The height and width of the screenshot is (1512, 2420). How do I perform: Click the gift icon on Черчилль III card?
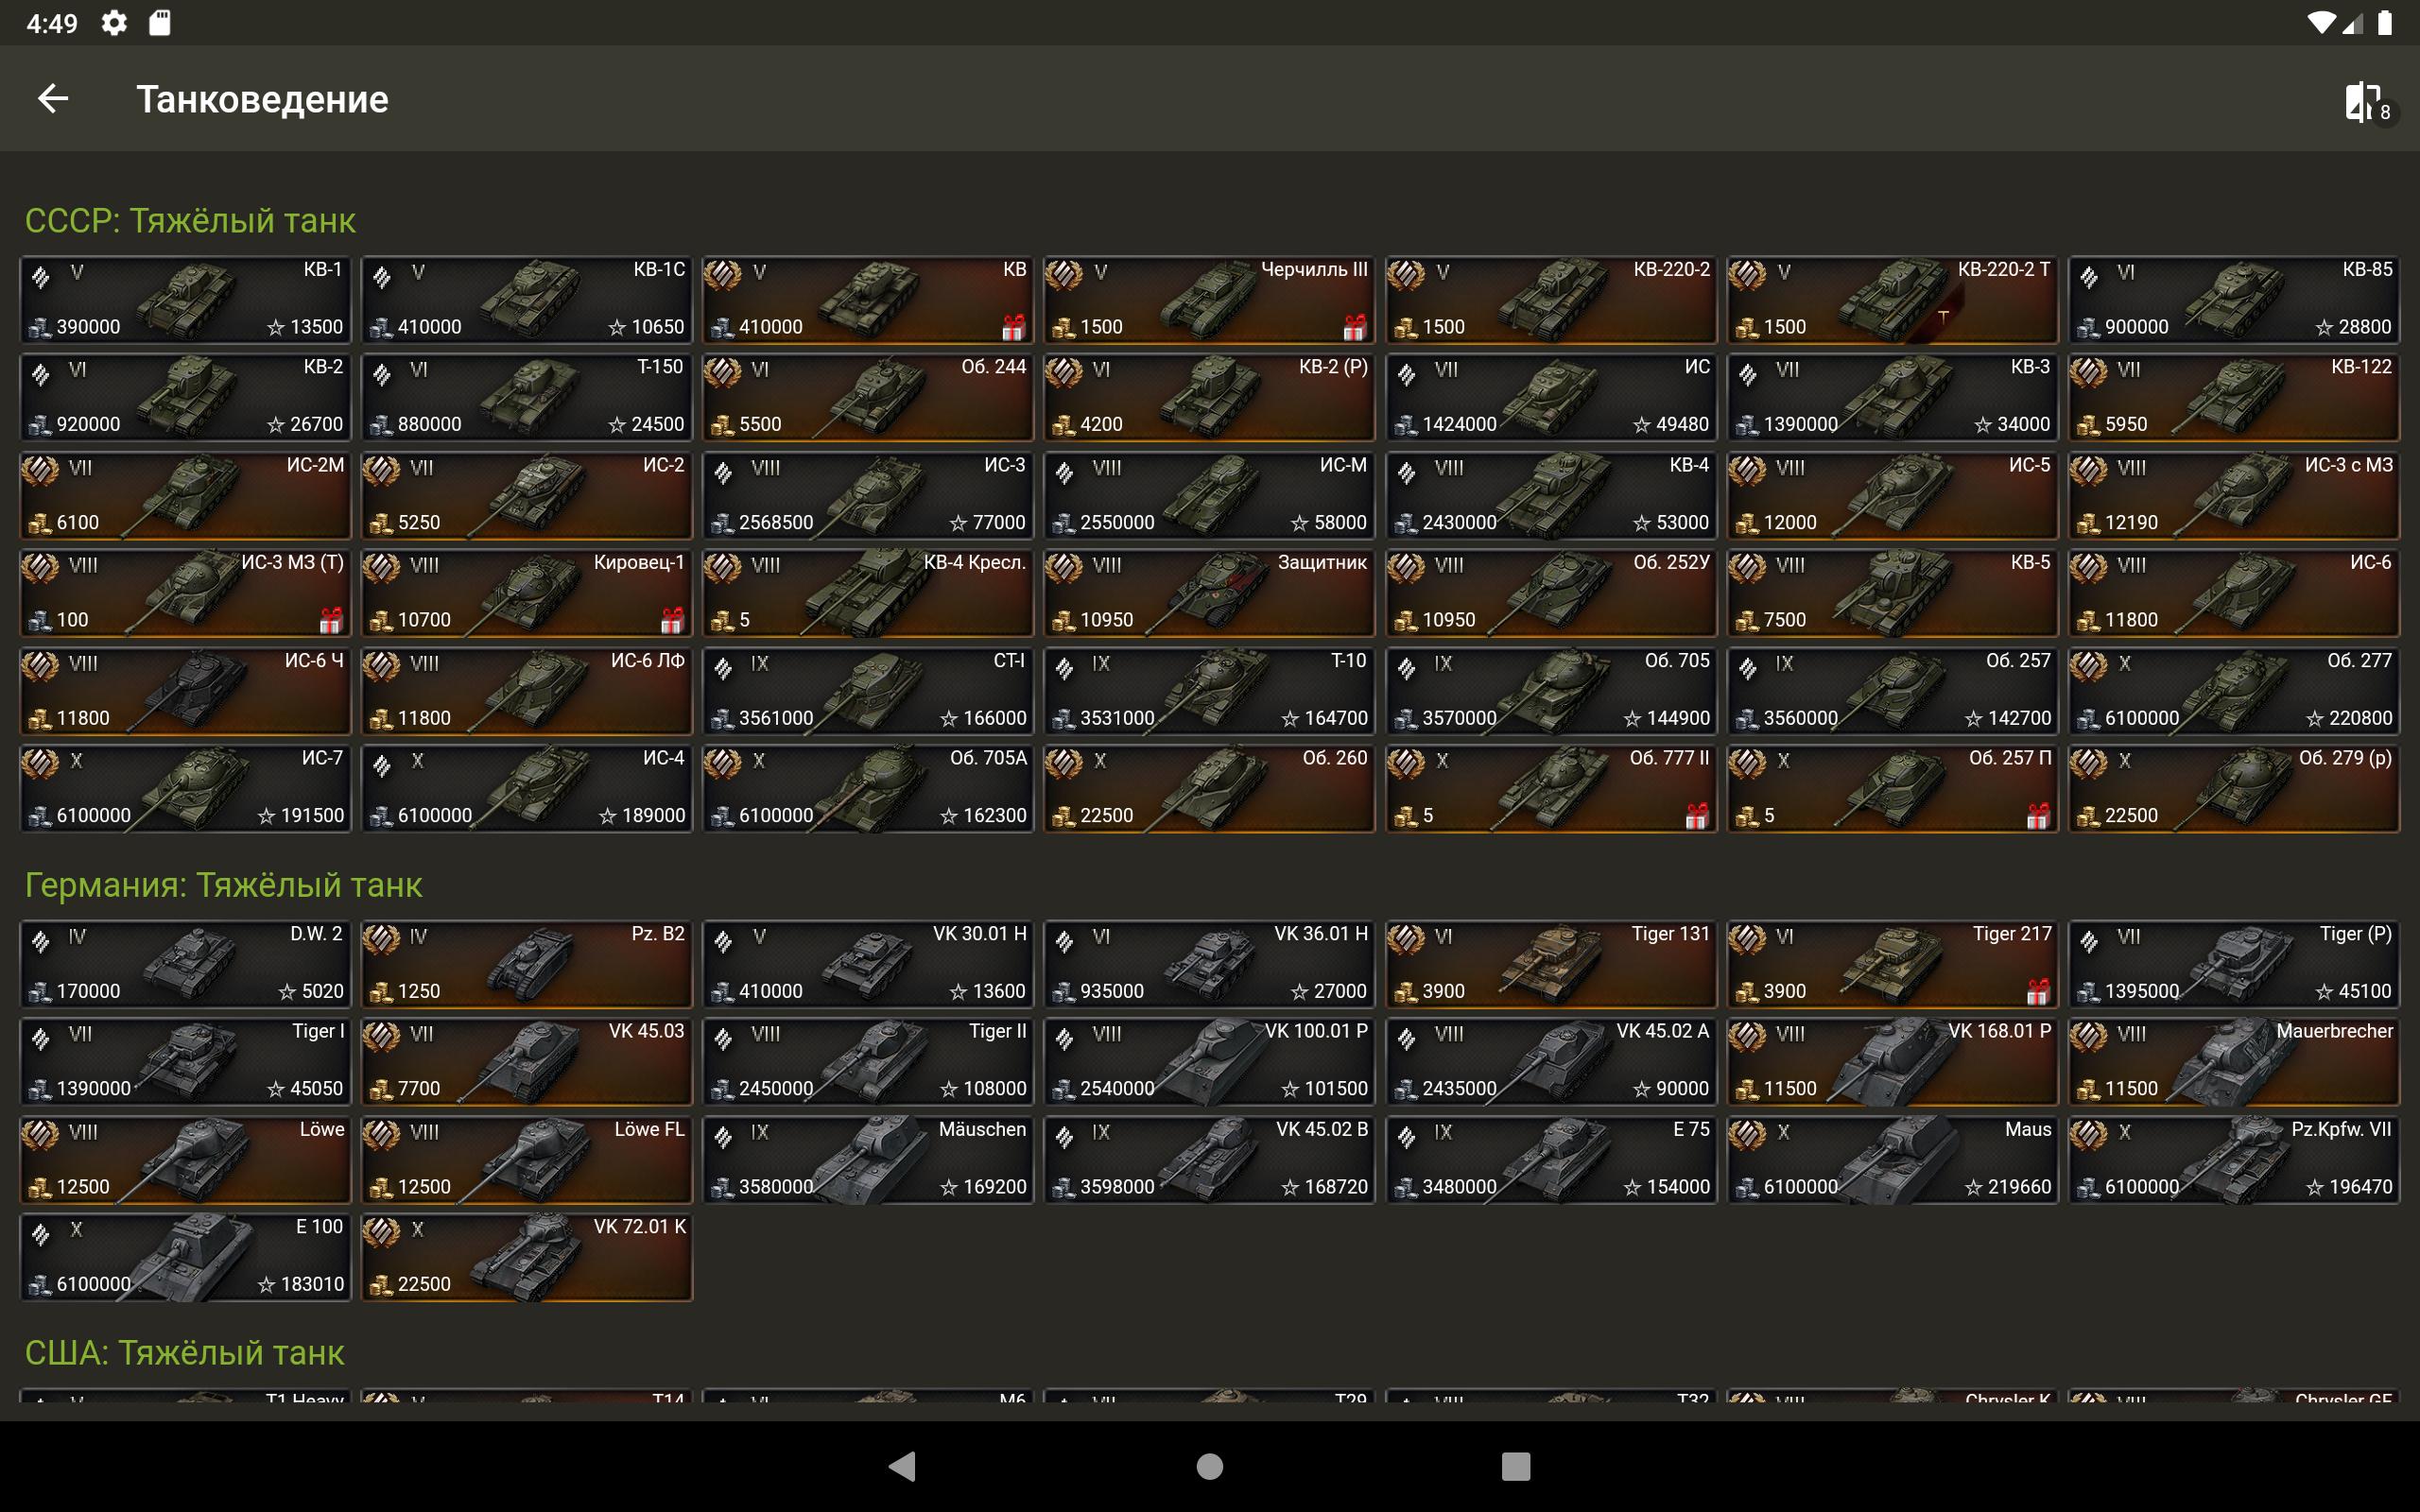[1355, 327]
